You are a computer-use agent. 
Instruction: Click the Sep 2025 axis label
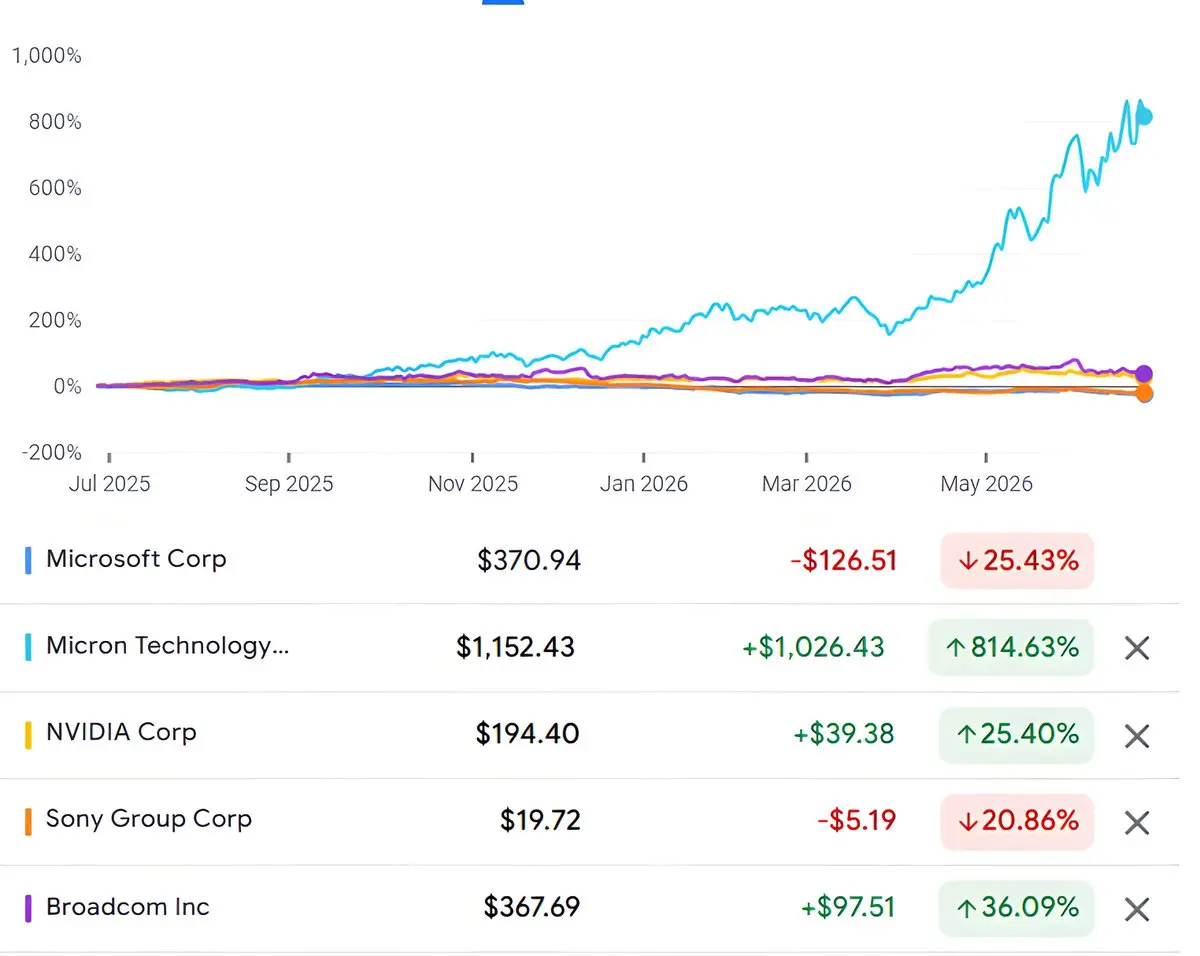point(289,485)
